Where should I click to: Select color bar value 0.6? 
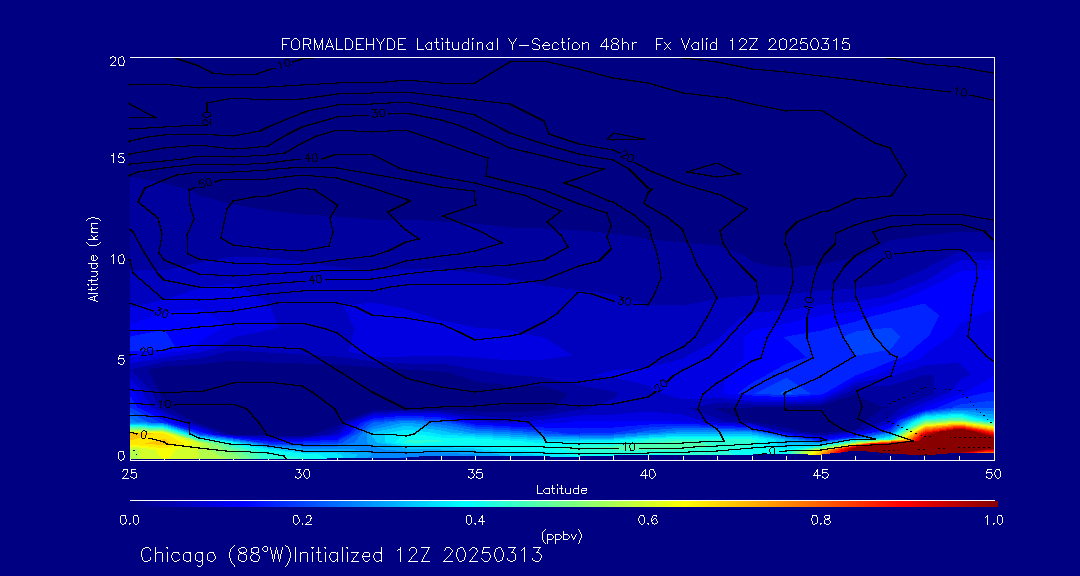[647, 520]
